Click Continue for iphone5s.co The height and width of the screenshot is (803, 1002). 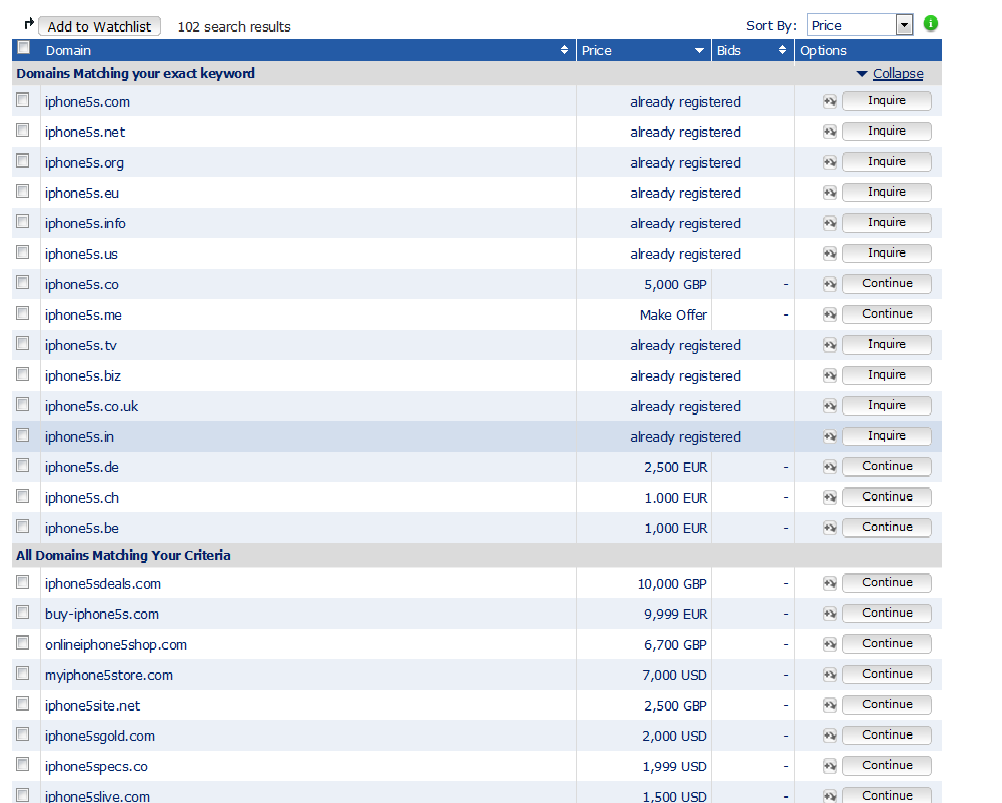point(886,284)
